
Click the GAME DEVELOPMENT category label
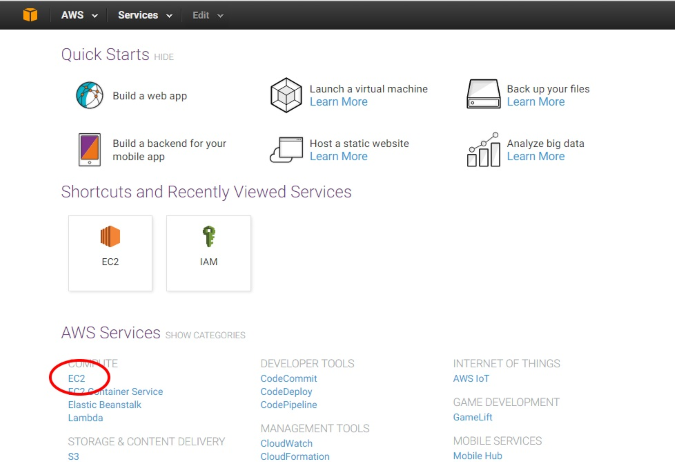click(x=506, y=402)
